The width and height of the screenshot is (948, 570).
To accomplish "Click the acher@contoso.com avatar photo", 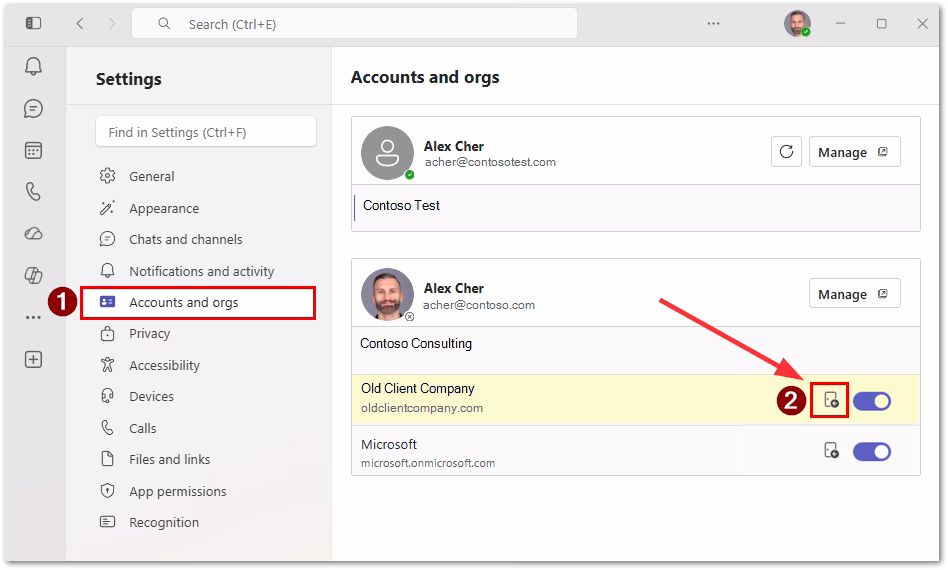I will [x=388, y=294].
